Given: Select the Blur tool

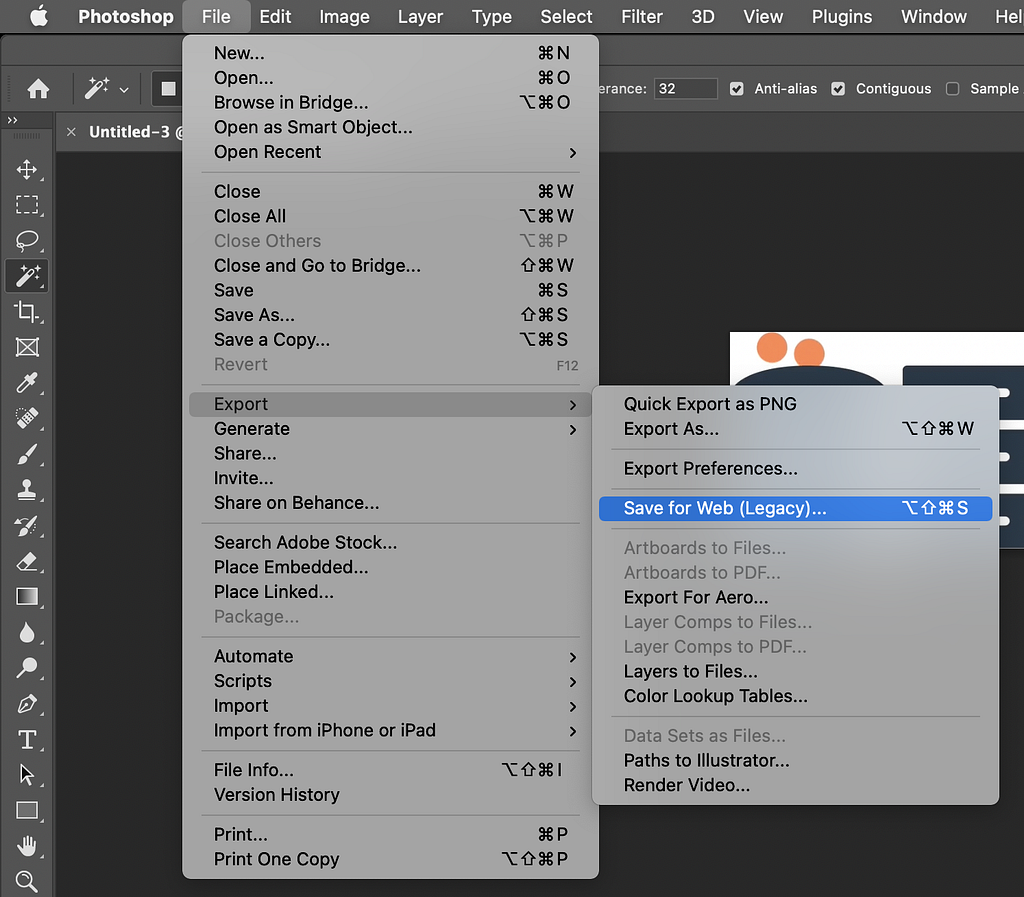Looking at the screenshot, I should click(x=27, y=632).
